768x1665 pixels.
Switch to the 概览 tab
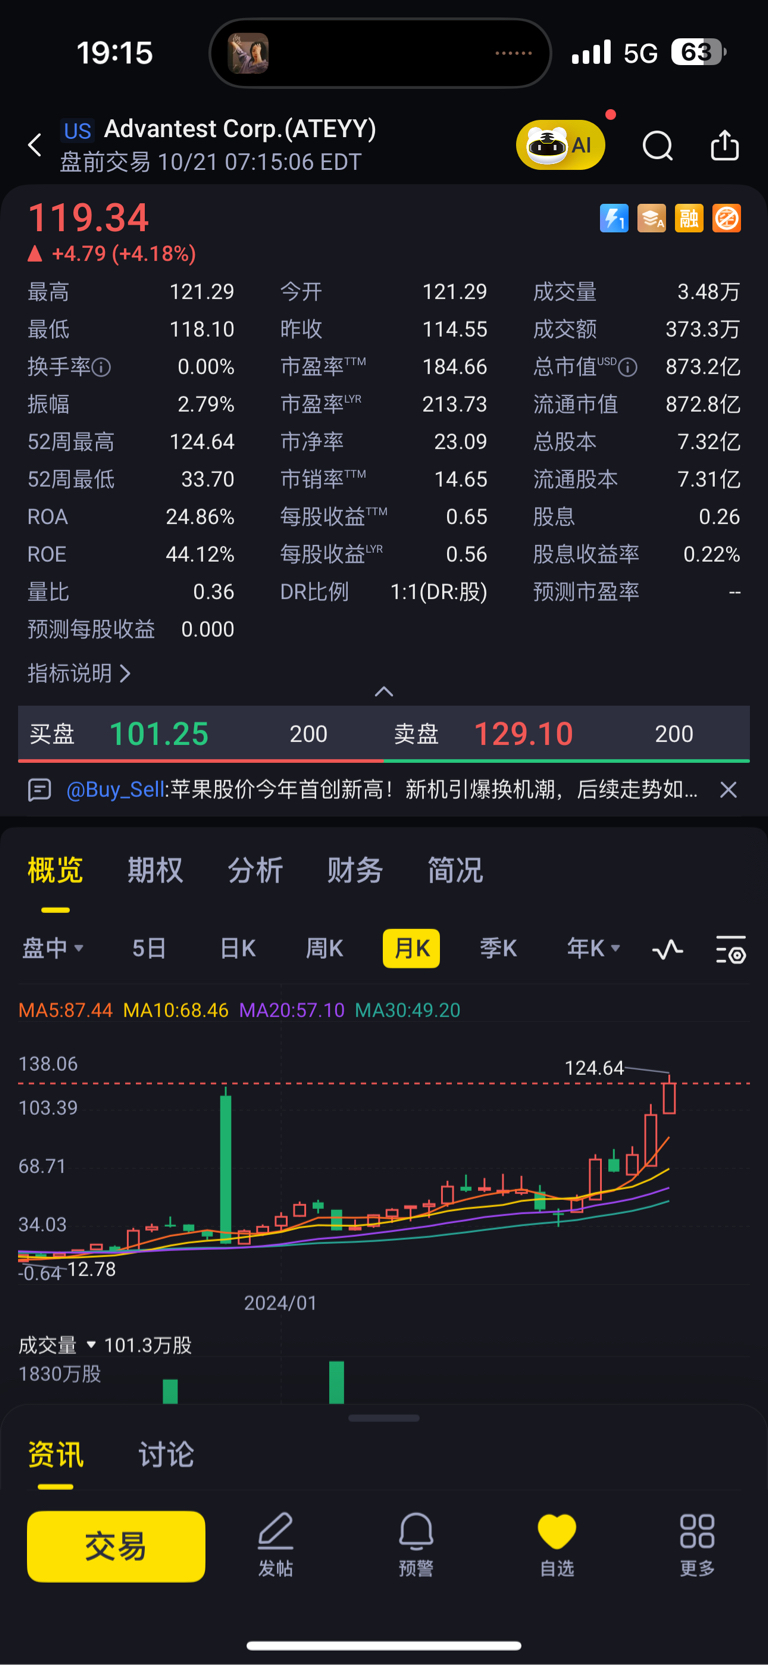click(55, 870)
